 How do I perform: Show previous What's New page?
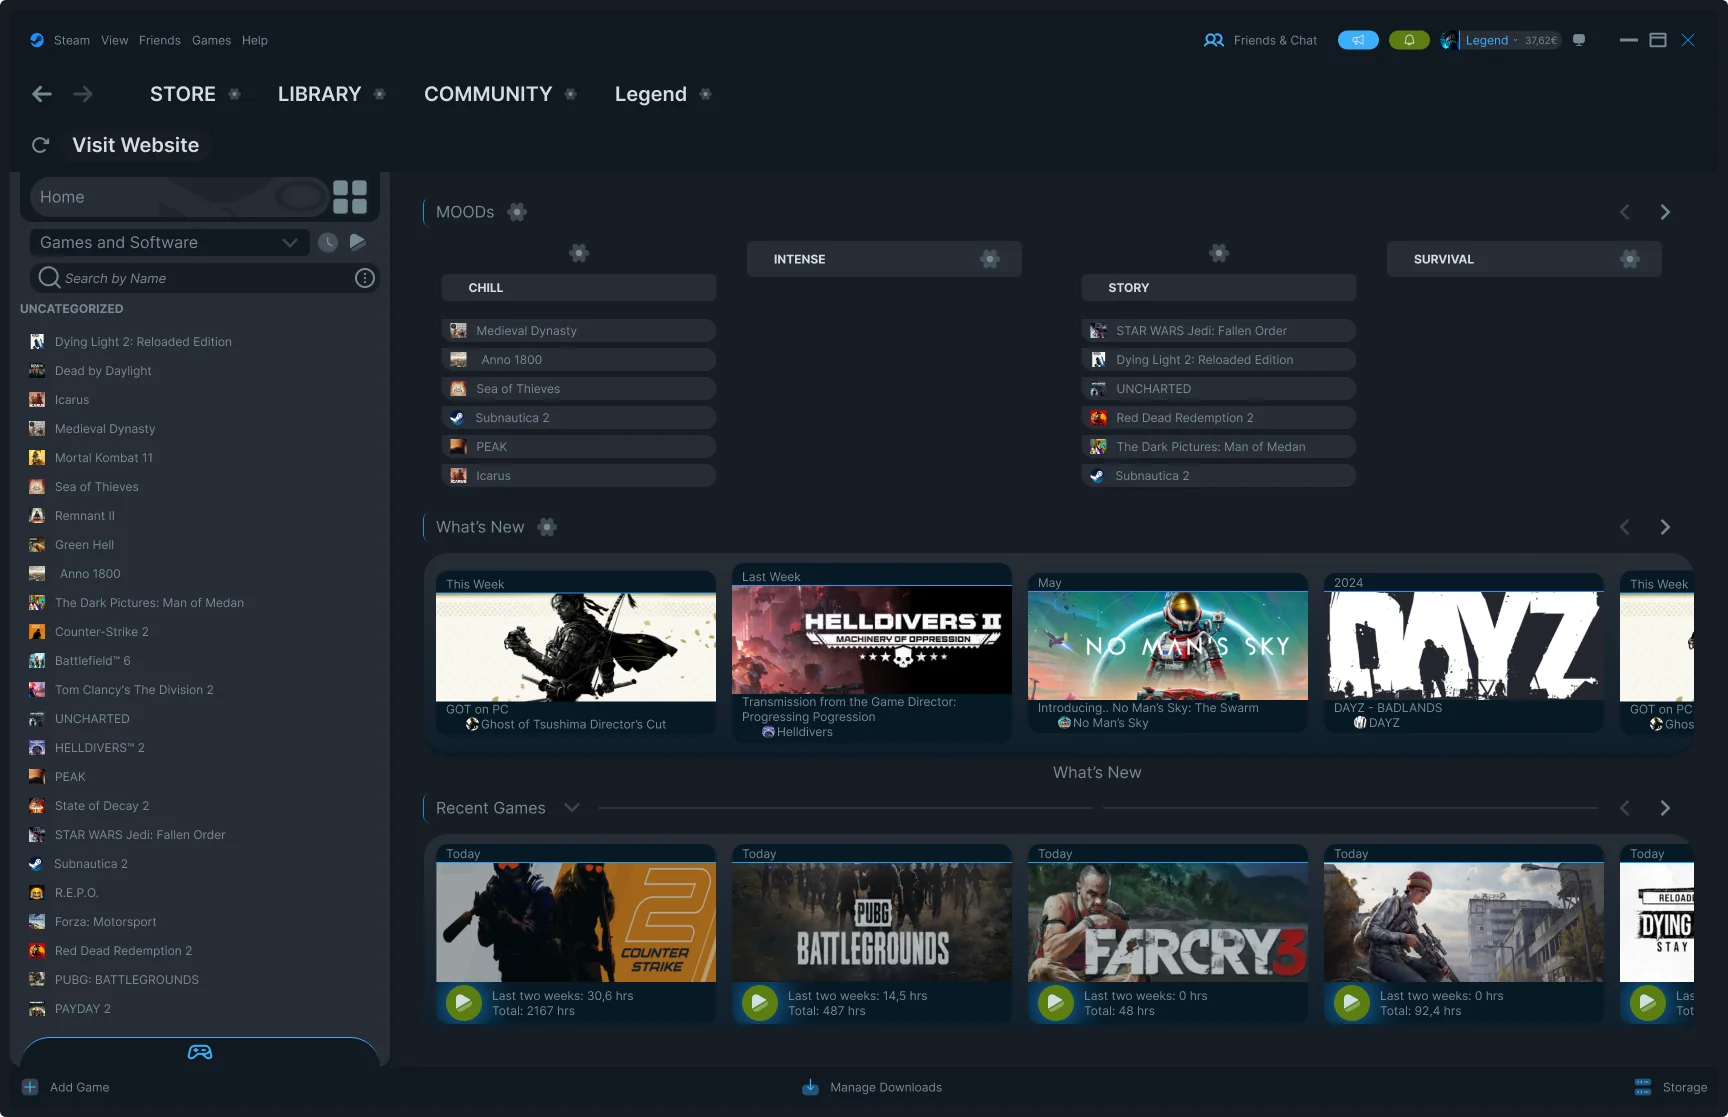1625,527
